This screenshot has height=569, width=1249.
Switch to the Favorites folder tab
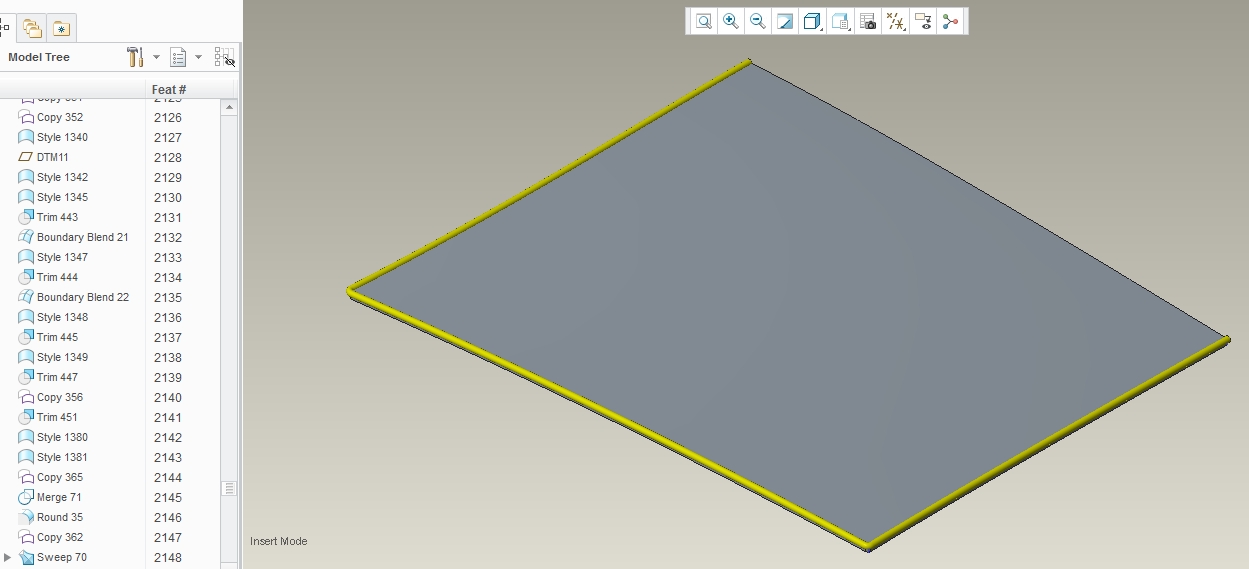[61, 28]
